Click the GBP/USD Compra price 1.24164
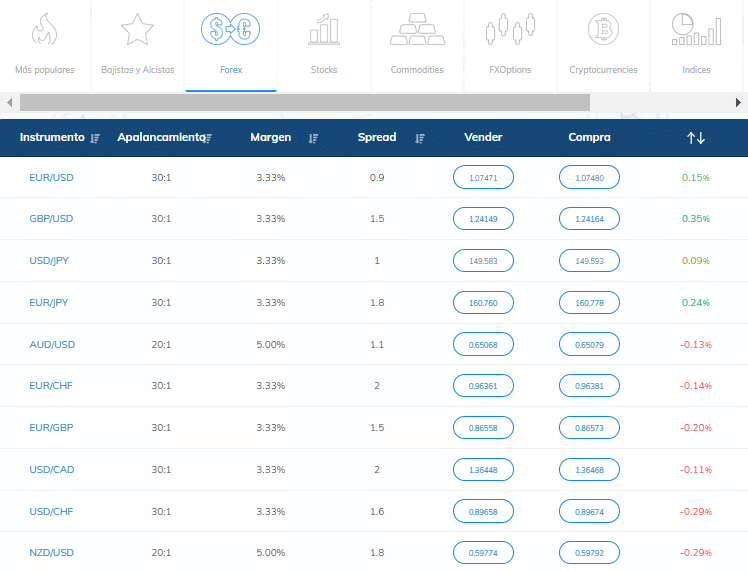Screen dimensions: 748x573 pyautogui.click(x=589, y=219)
